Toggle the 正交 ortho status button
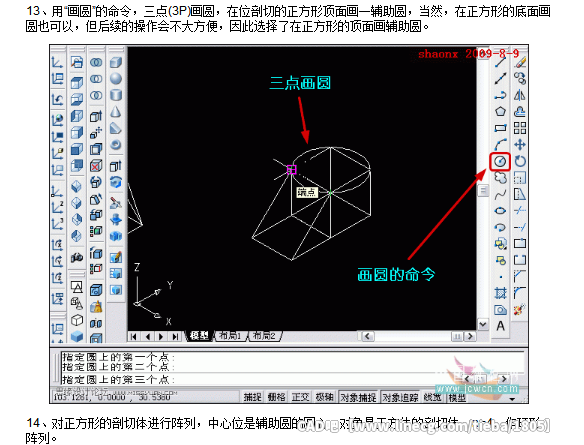The width and height of the screenshot is (584, 445). coord(300,397)
